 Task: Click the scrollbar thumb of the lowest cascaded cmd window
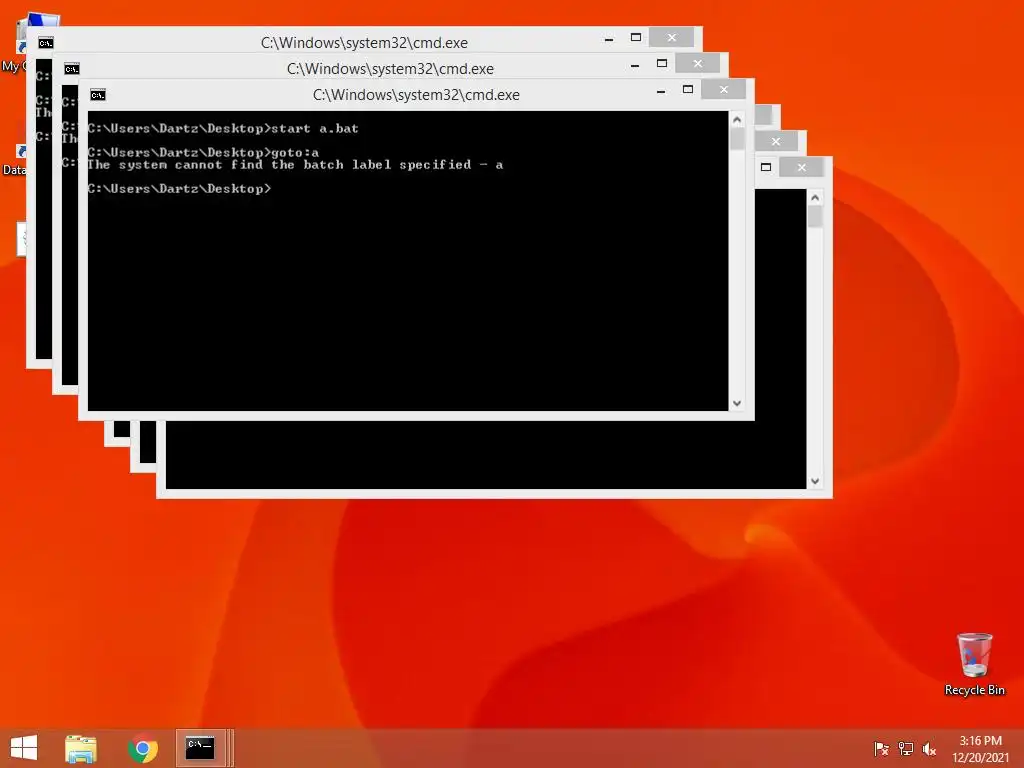tap(815, 216)
